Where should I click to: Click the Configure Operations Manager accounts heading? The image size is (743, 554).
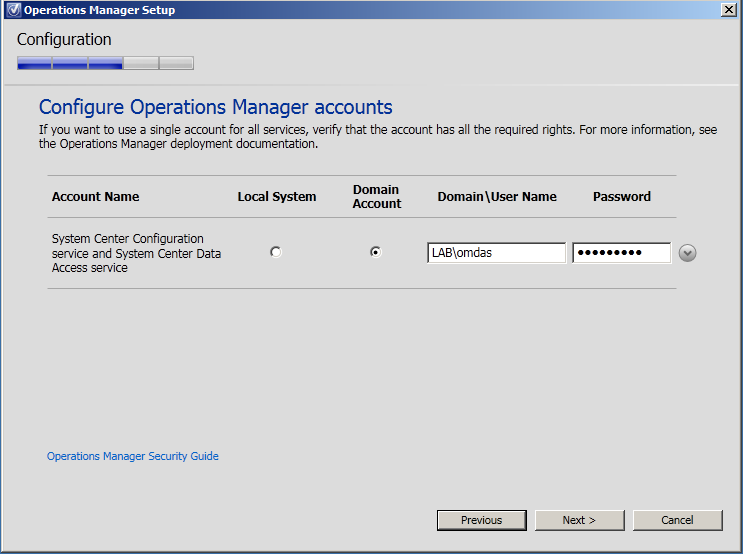point(216,107)
